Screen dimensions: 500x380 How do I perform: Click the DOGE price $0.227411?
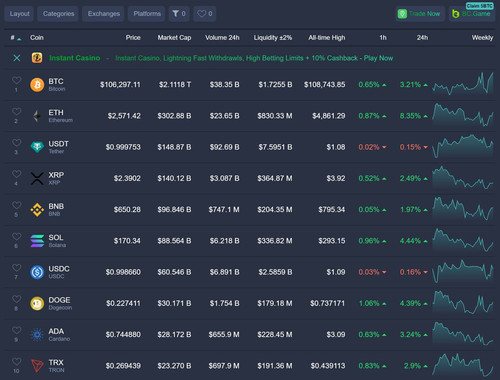(123, 303)
